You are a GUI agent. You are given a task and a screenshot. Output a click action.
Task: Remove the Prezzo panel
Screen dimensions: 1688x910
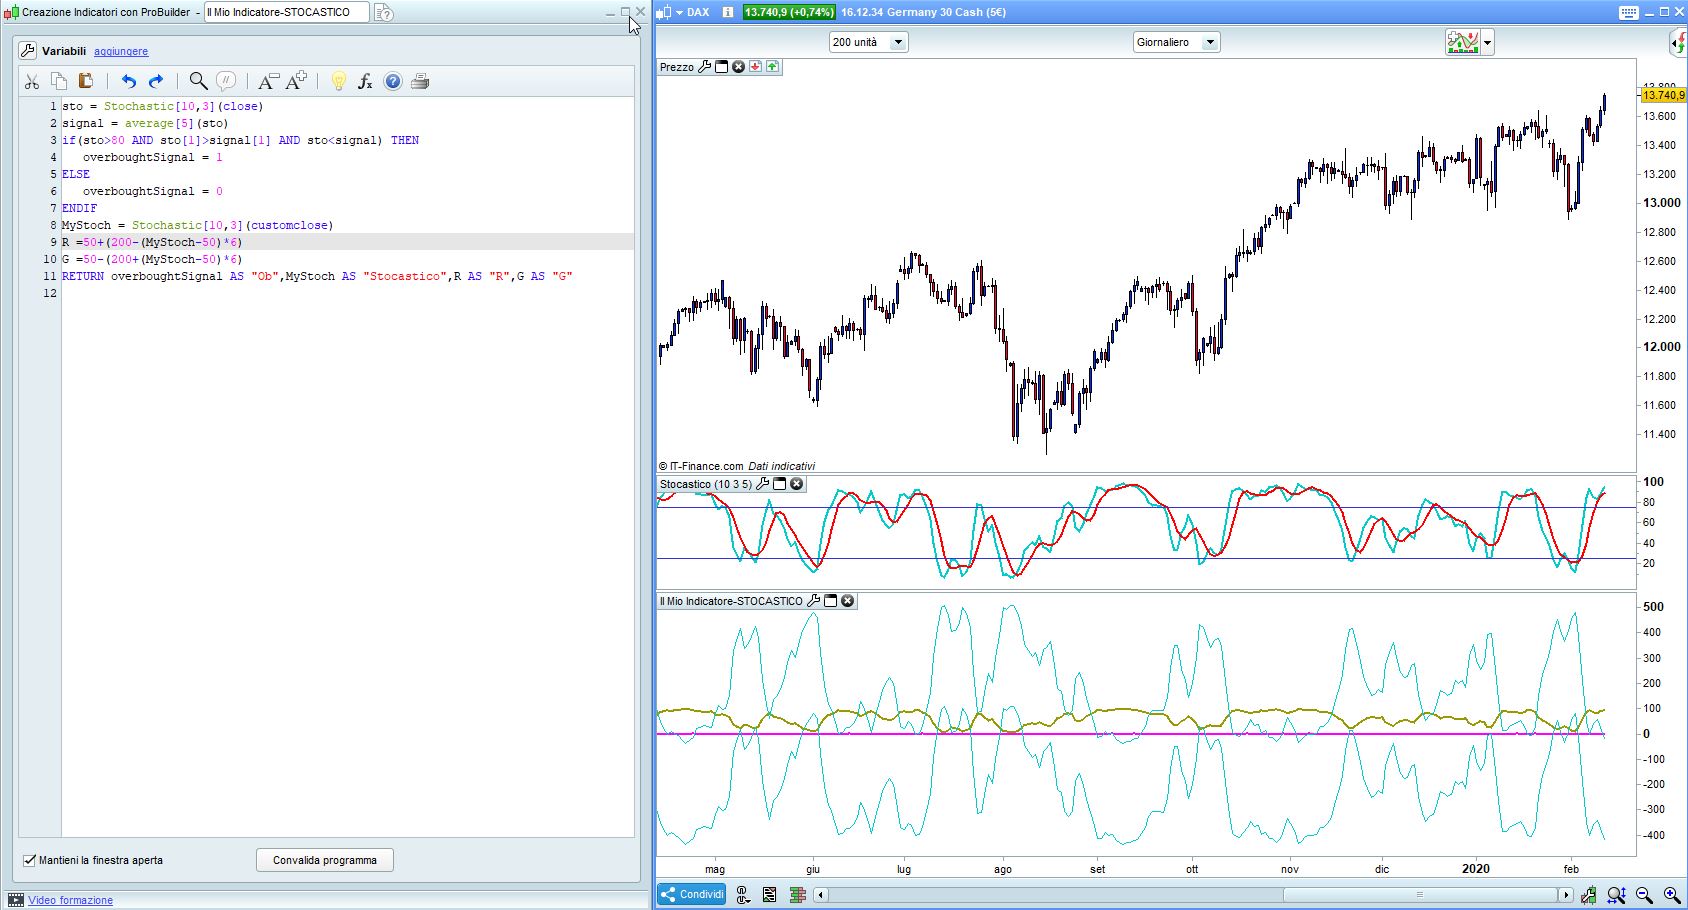point(738,67)
